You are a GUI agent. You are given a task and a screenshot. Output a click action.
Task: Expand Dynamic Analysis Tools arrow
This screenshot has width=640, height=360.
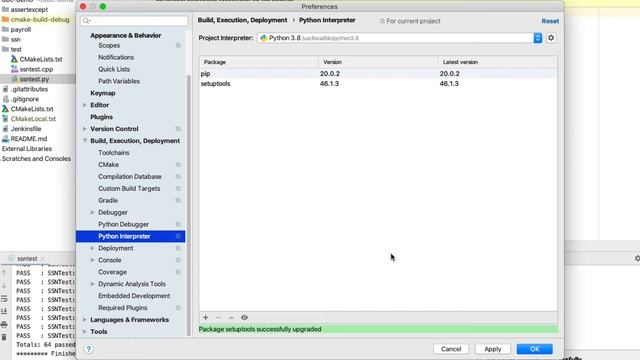(93, 284)
